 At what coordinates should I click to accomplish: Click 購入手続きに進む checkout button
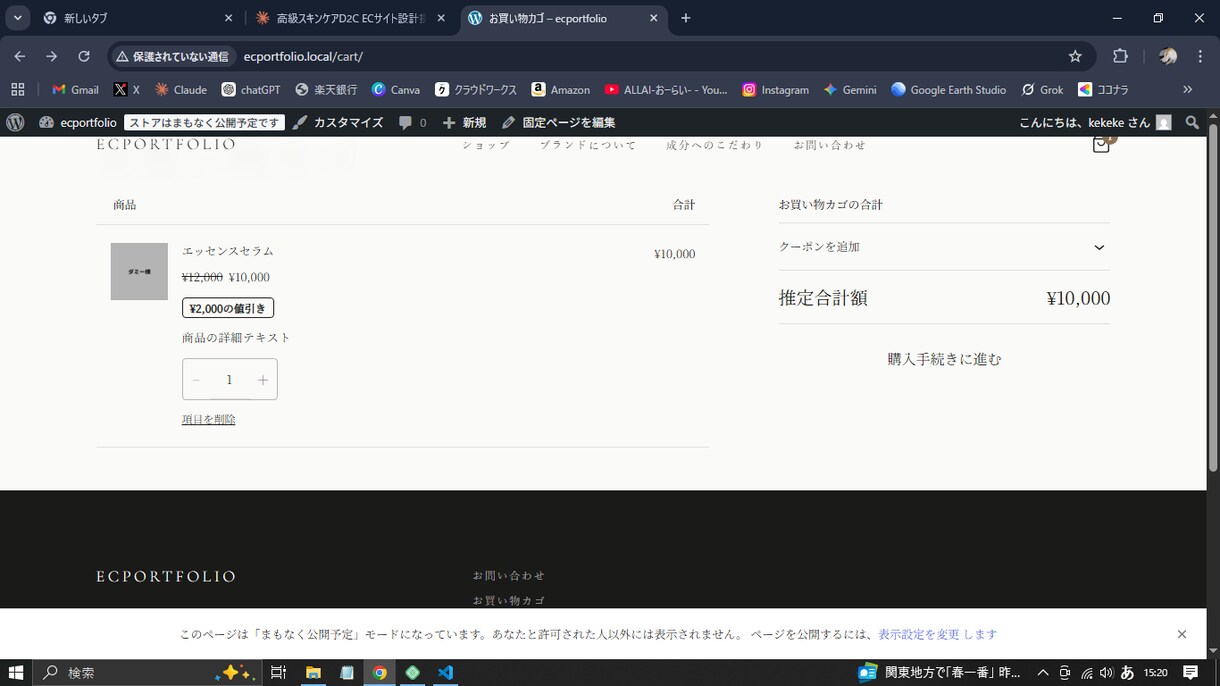tap(944, 359)
